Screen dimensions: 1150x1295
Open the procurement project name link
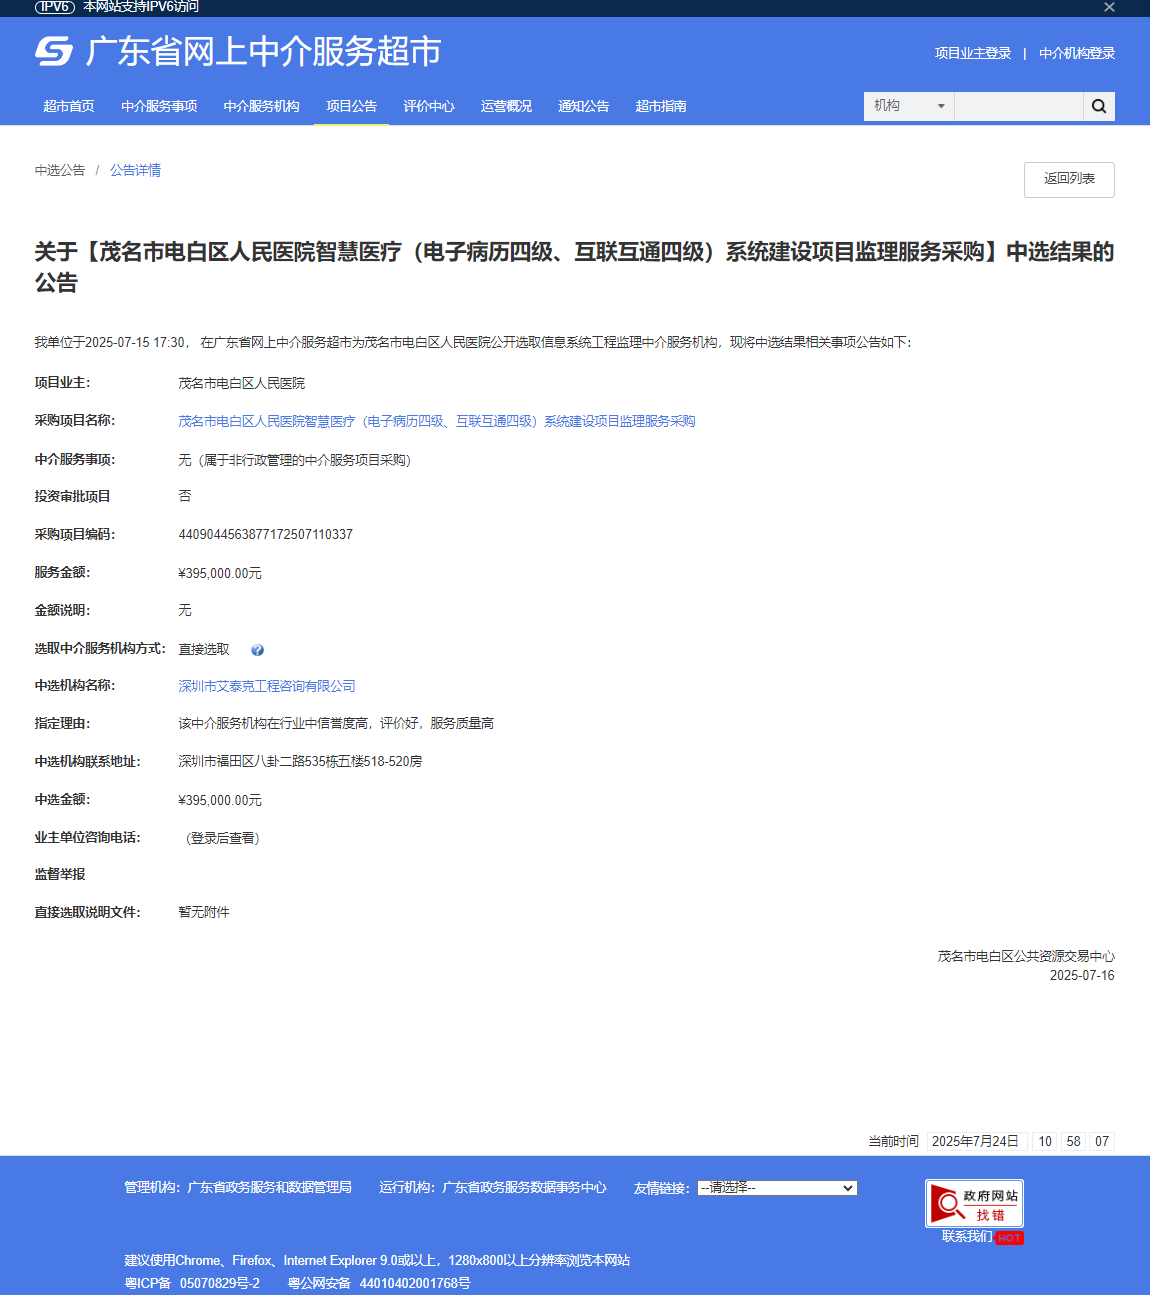pos(436,422)
